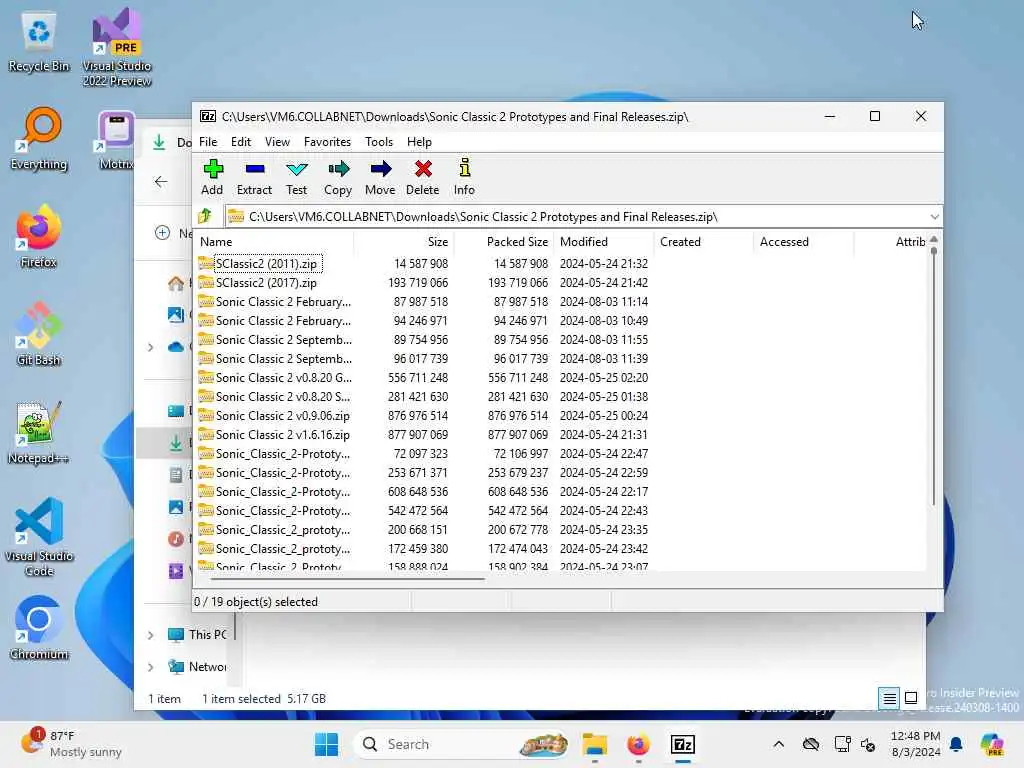Open Notepad++ desktop shortcut

(x=39, y=432)
